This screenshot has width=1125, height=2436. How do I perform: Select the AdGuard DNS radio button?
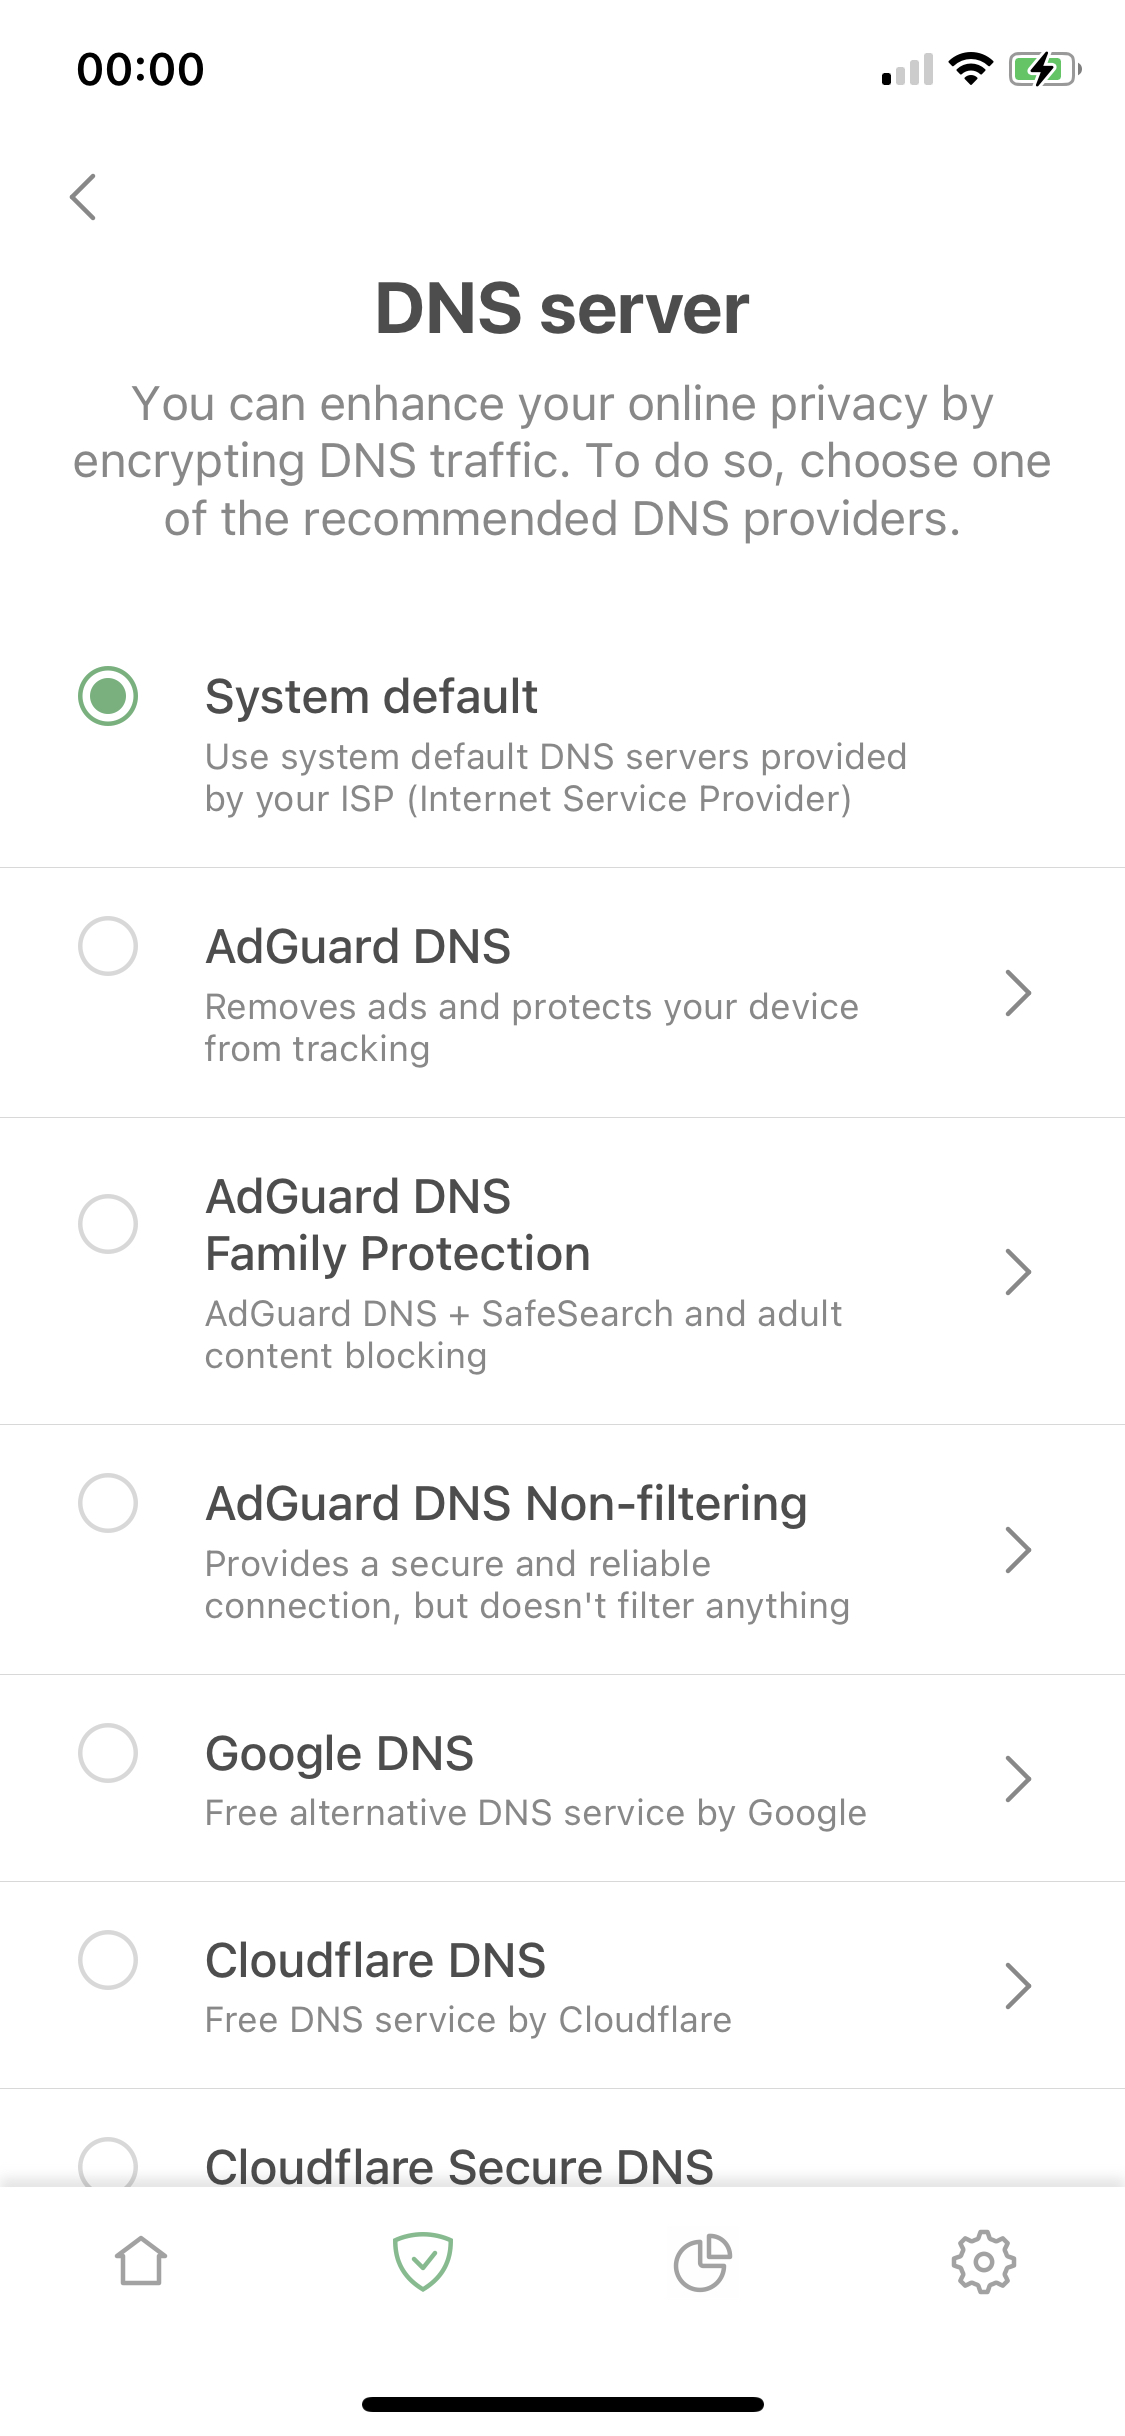(108, 946)
